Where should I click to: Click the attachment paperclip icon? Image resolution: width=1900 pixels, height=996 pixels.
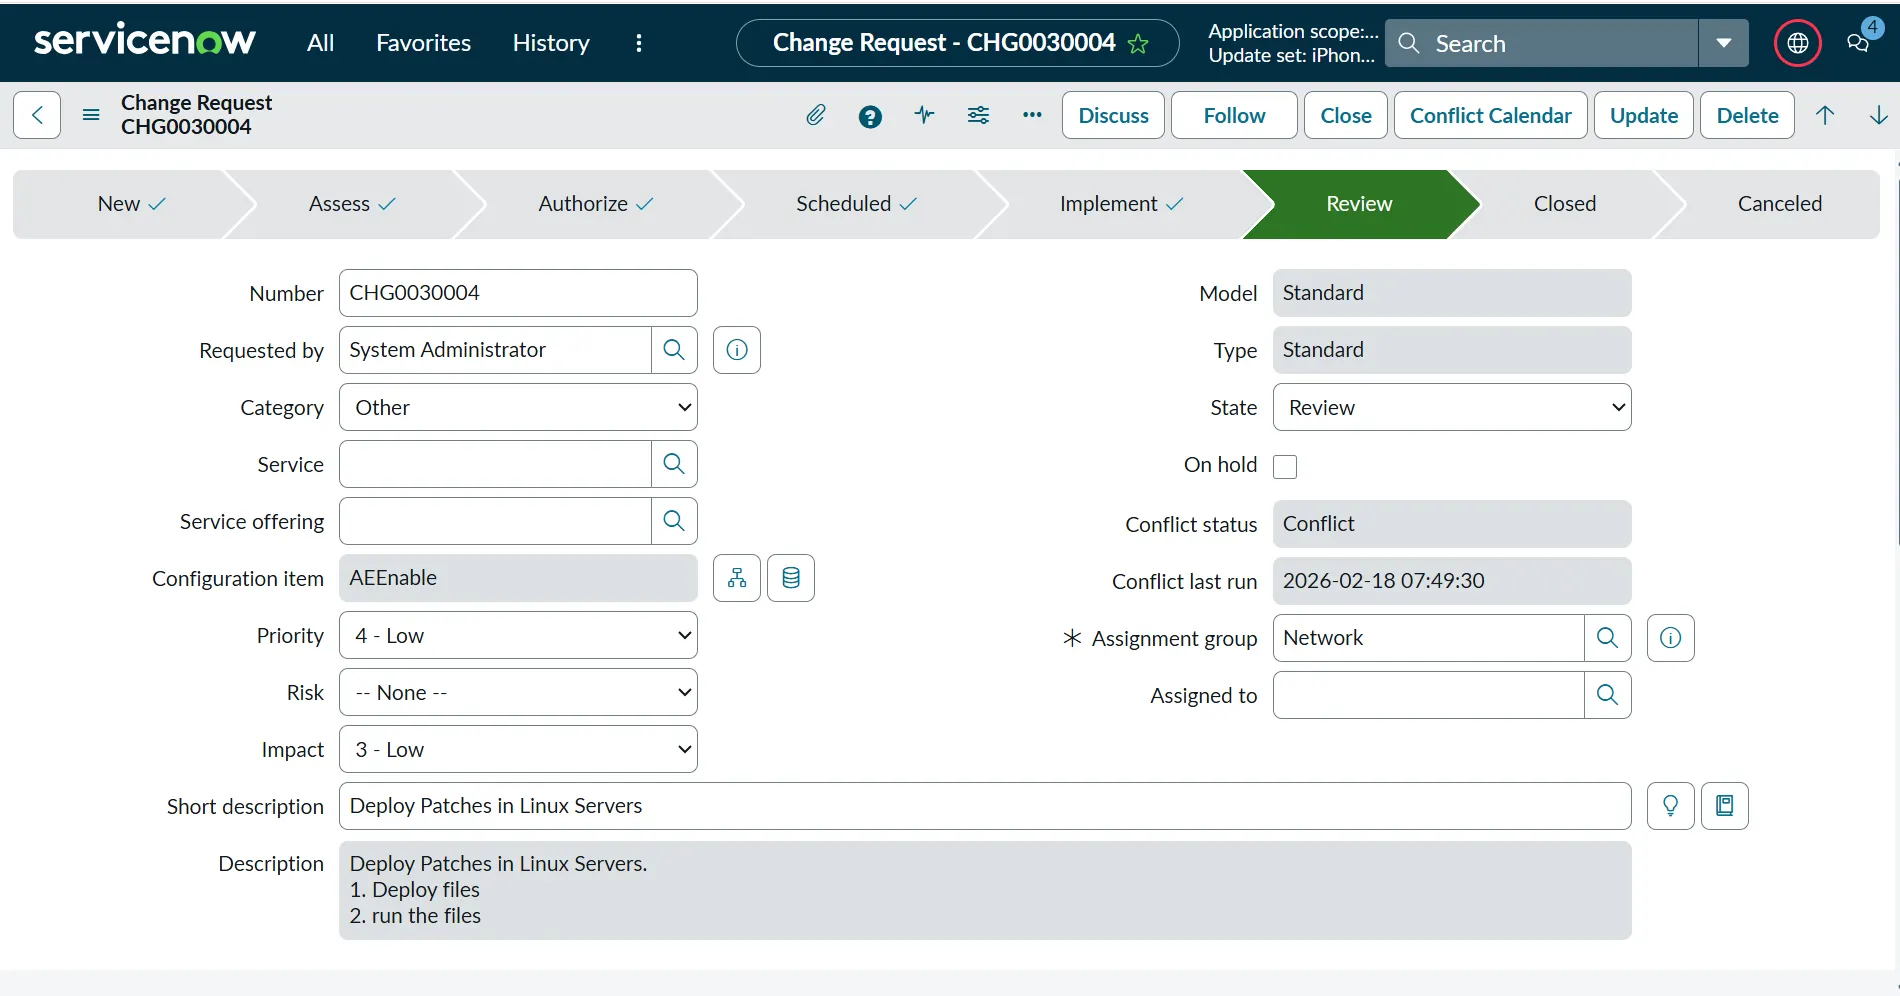point(816,116)
